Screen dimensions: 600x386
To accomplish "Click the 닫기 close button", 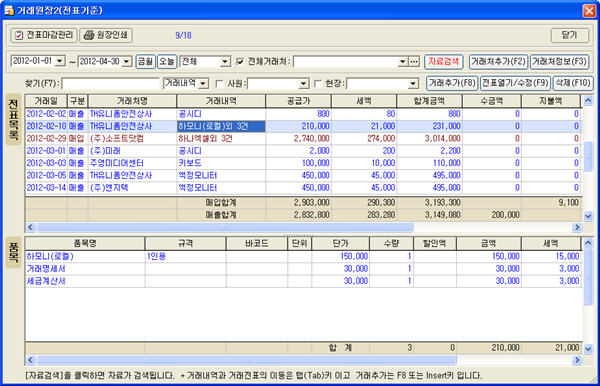I will point(569,35).
